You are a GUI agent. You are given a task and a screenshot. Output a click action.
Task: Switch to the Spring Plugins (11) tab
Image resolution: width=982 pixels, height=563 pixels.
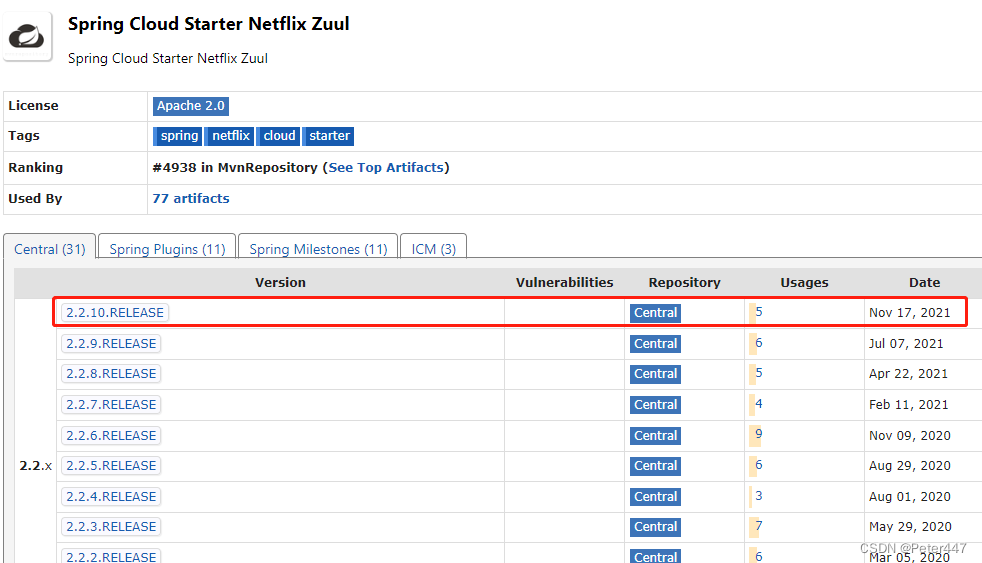pyautogui.click(x=167, y=249)
